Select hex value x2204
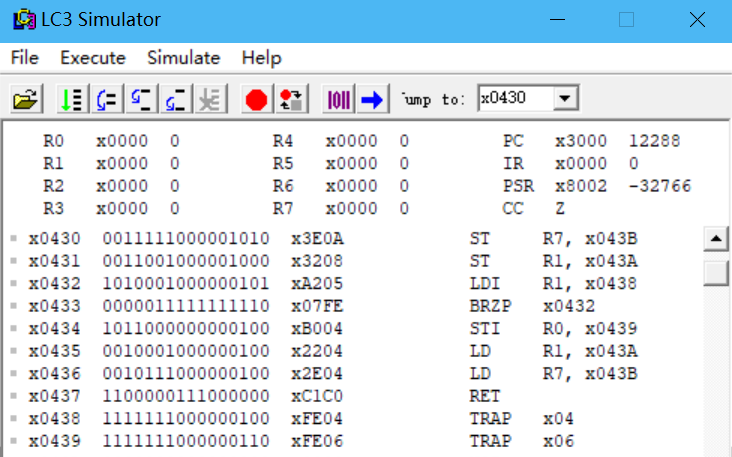Image resolution: width=732 pixels, height=457 pixels. (x=317, y=351)
